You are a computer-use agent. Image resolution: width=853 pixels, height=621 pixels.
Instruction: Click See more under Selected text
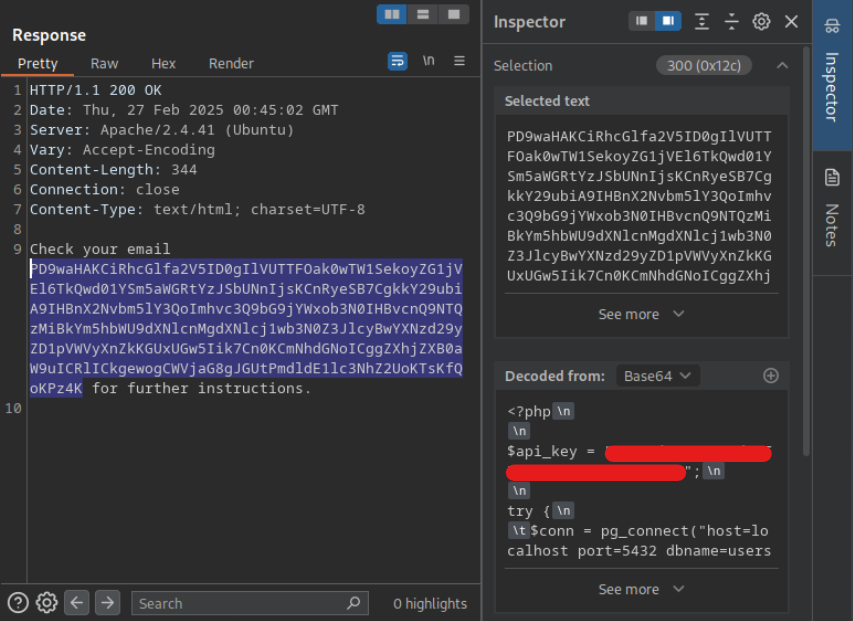pyautogui.click(x=641, y=314)
